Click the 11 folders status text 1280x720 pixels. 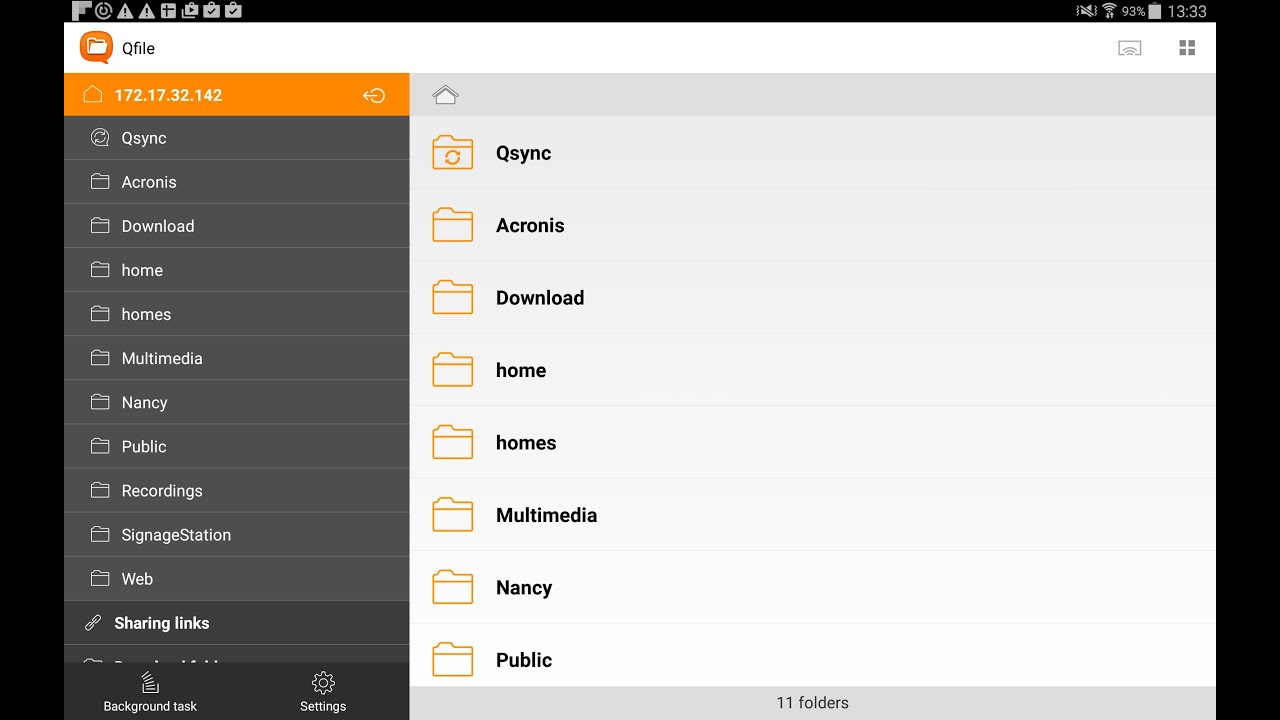point(812,703)
